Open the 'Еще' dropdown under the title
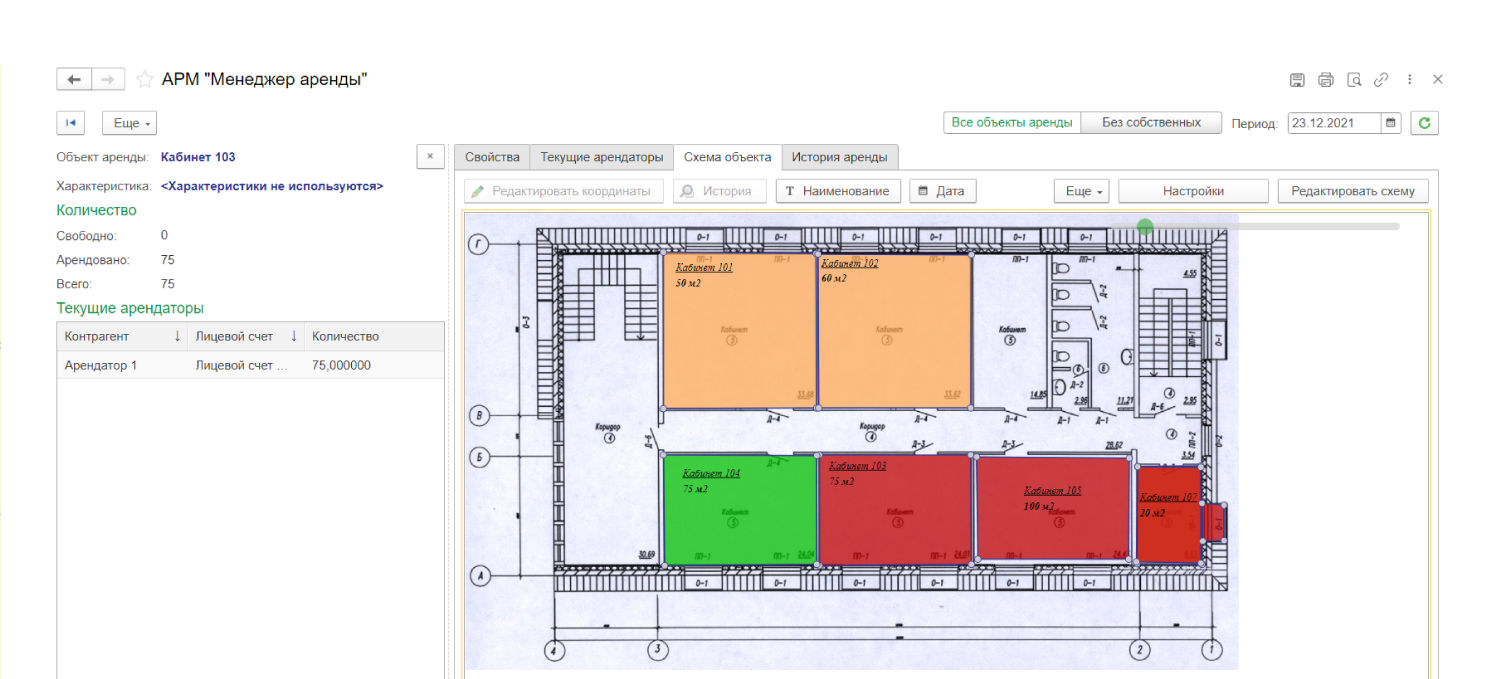Image resolution: width=1501 pixels, height=679 pixels. coord(130,123)
